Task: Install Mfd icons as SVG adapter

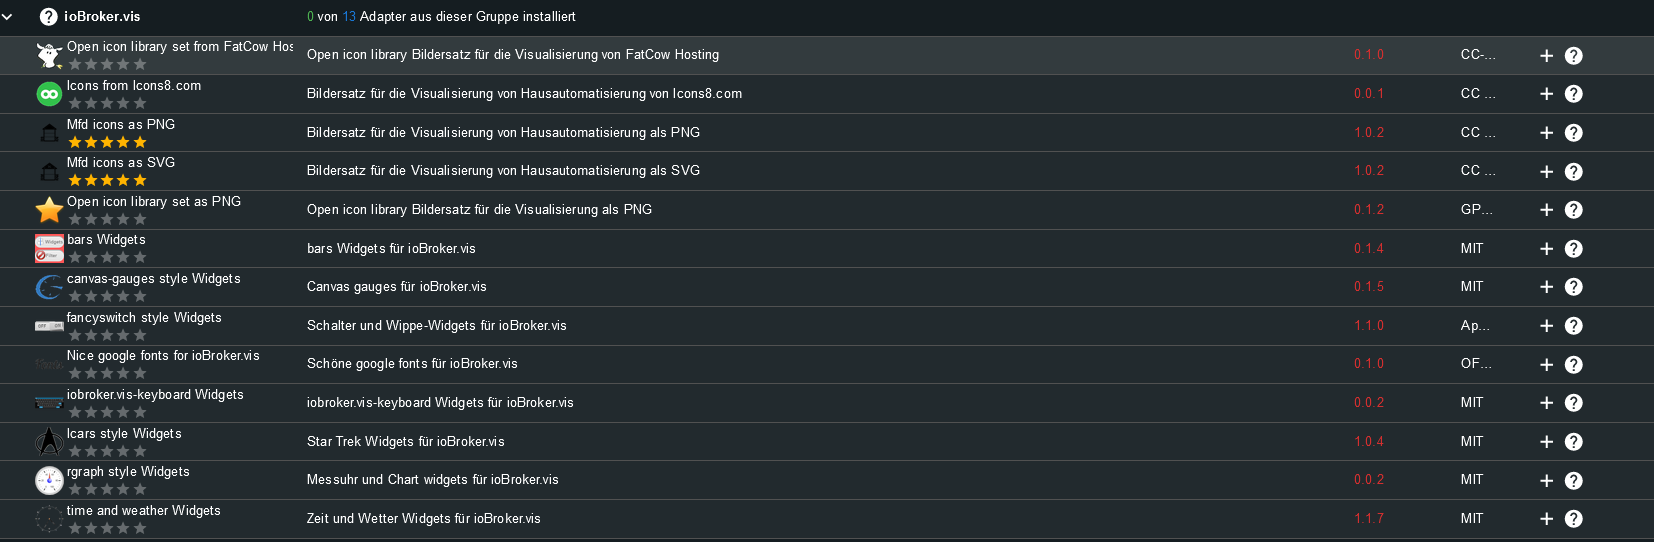Action: point(1546,172)
